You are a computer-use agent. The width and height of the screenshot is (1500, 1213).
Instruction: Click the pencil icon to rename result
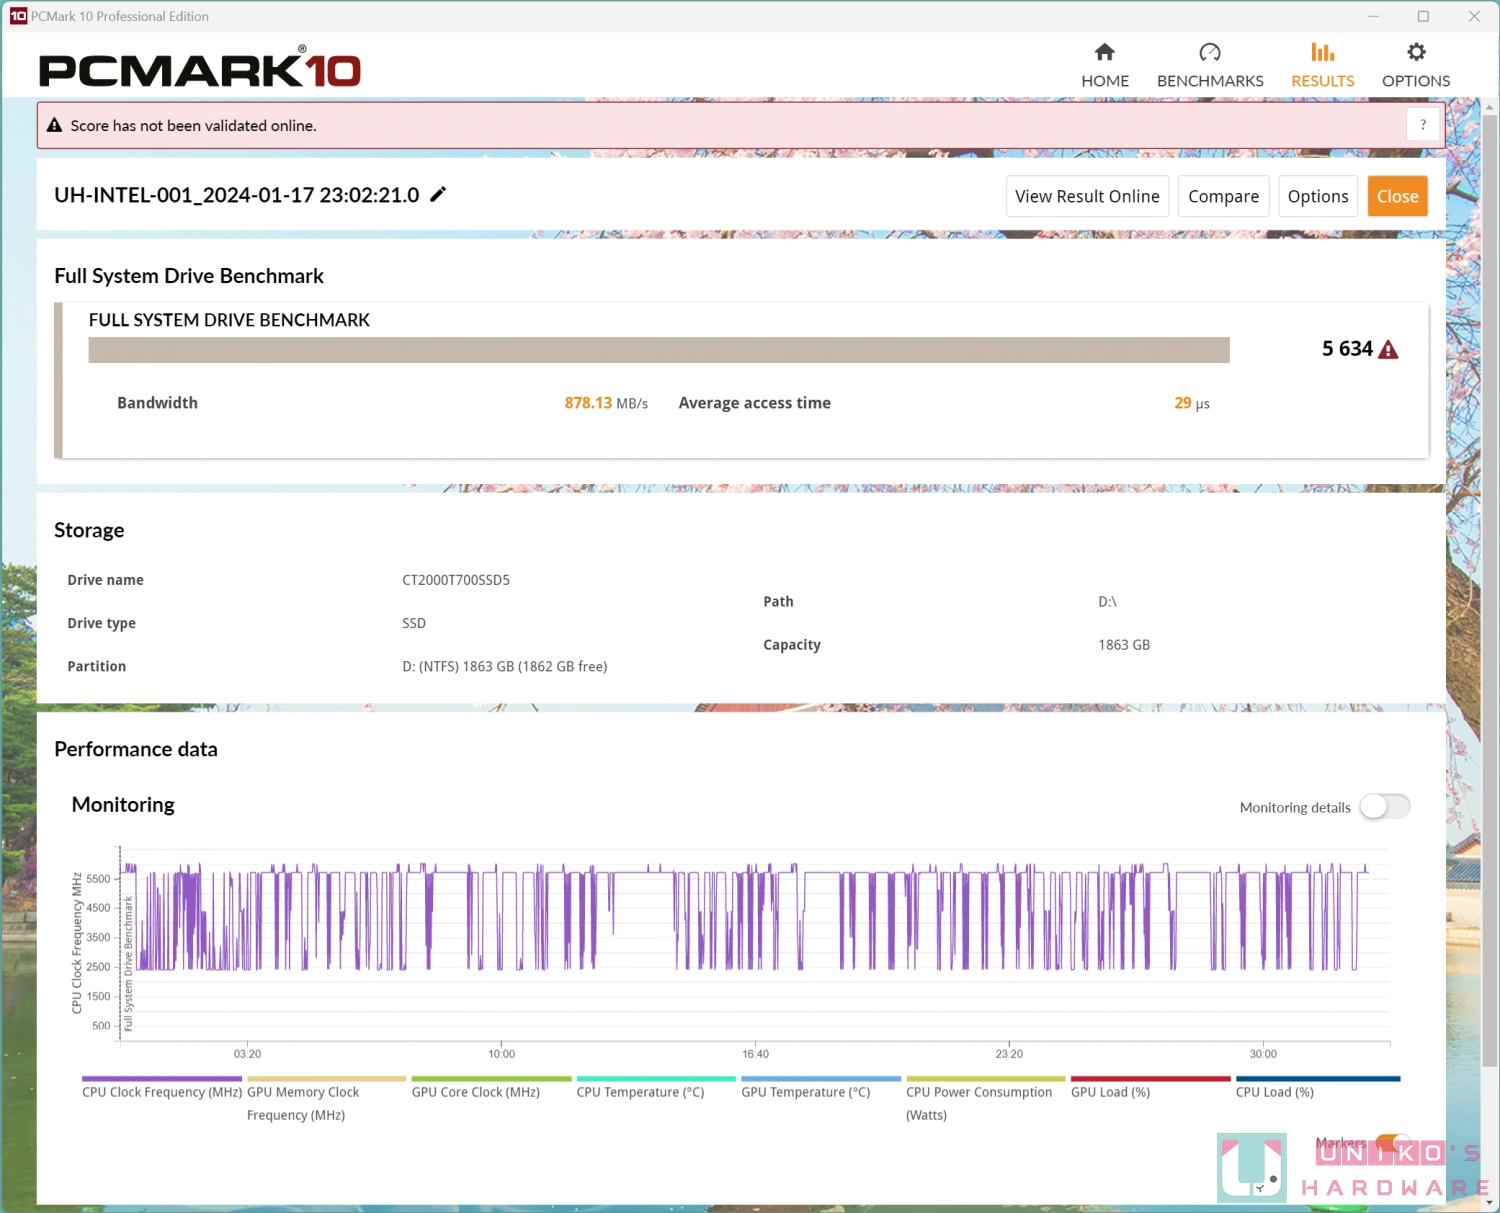[438, 195]
